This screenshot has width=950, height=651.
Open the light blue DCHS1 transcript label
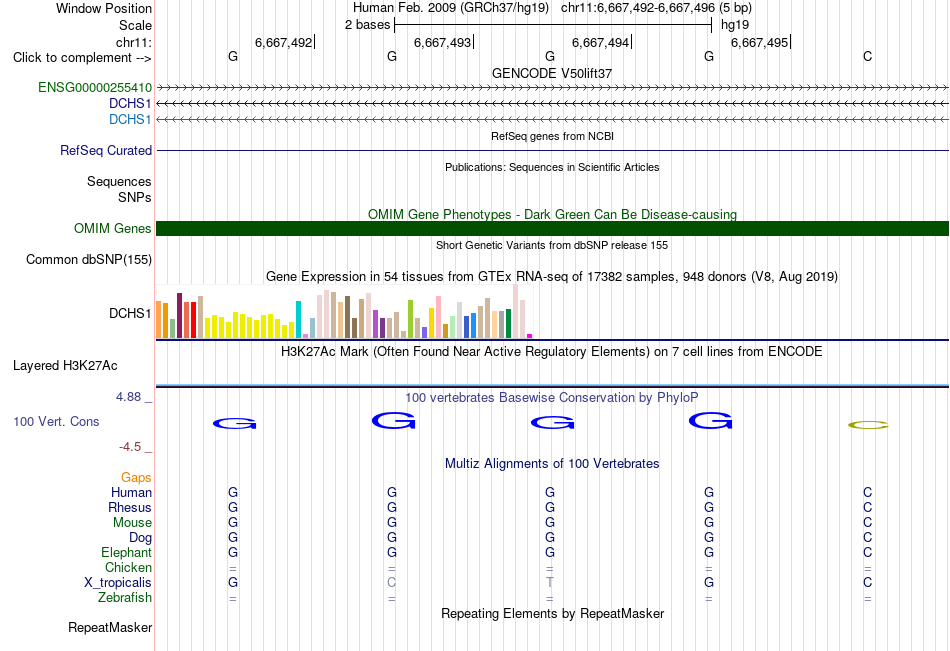click(x=130, y=119)
